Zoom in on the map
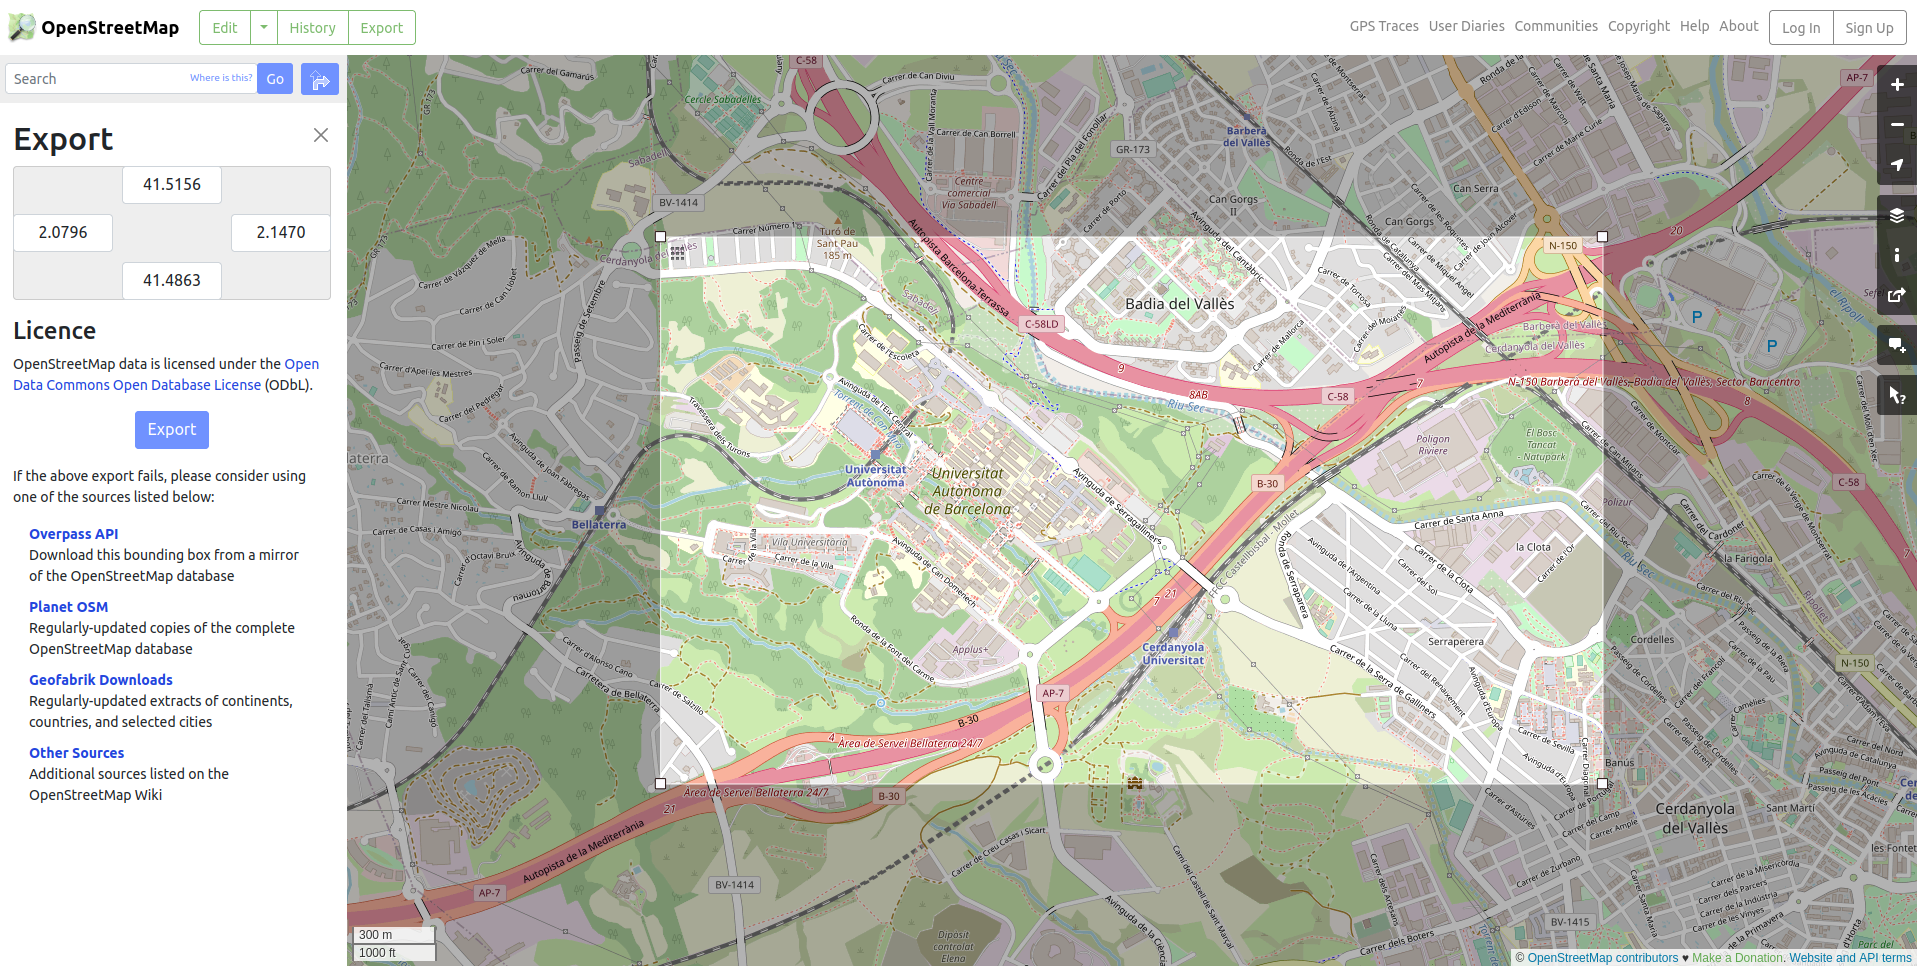Image resolution: width=1917 pixels, height=966 pixels. click(1895, 85)
